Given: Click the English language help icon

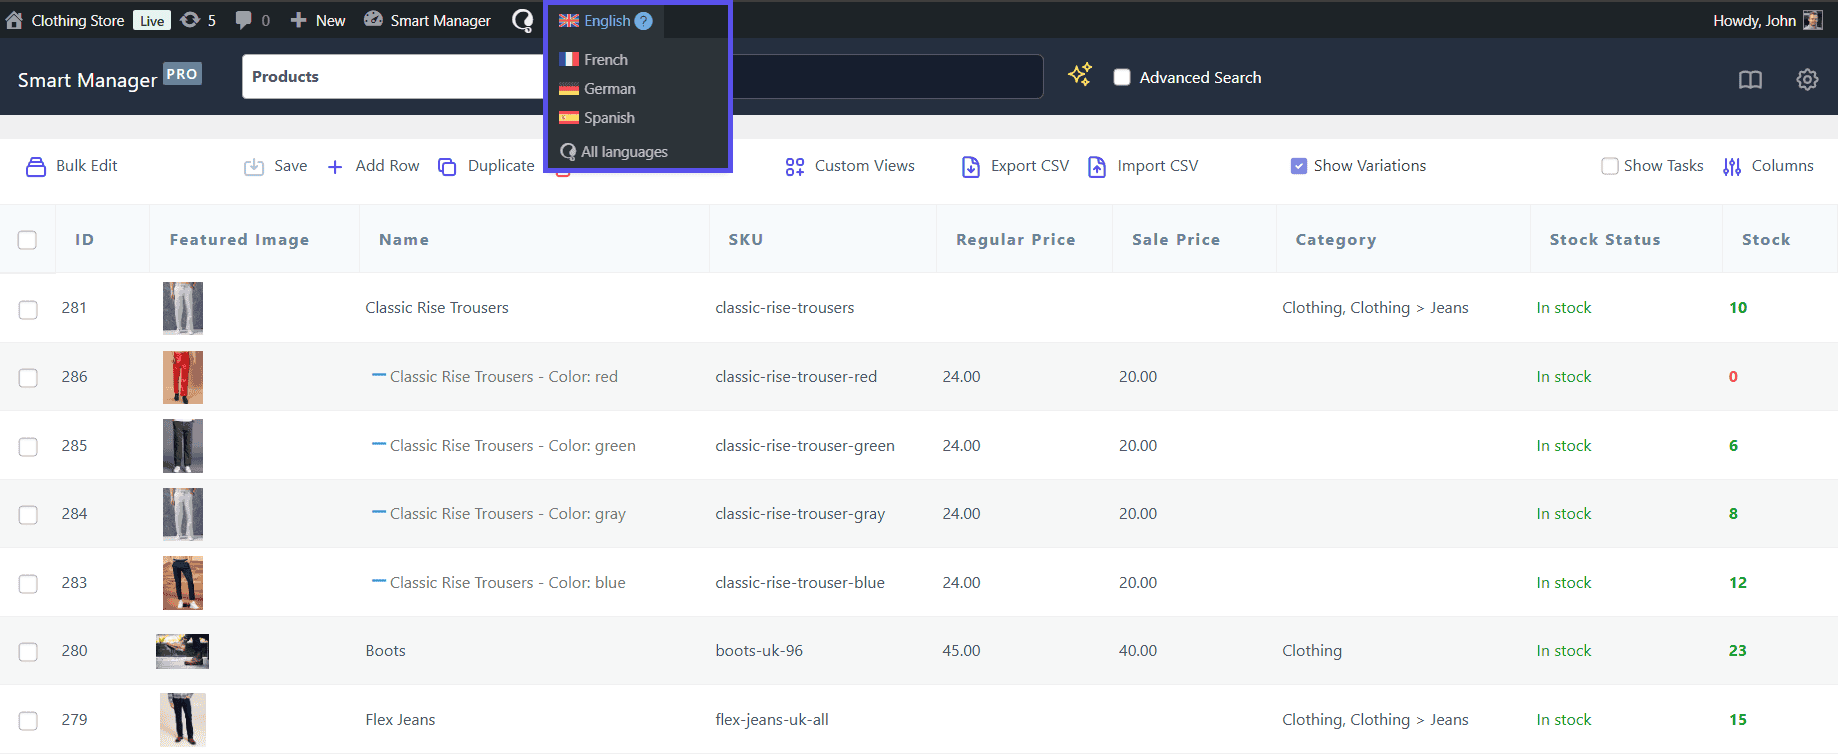Looking at the screenshot, I should (x=643, y=20).
